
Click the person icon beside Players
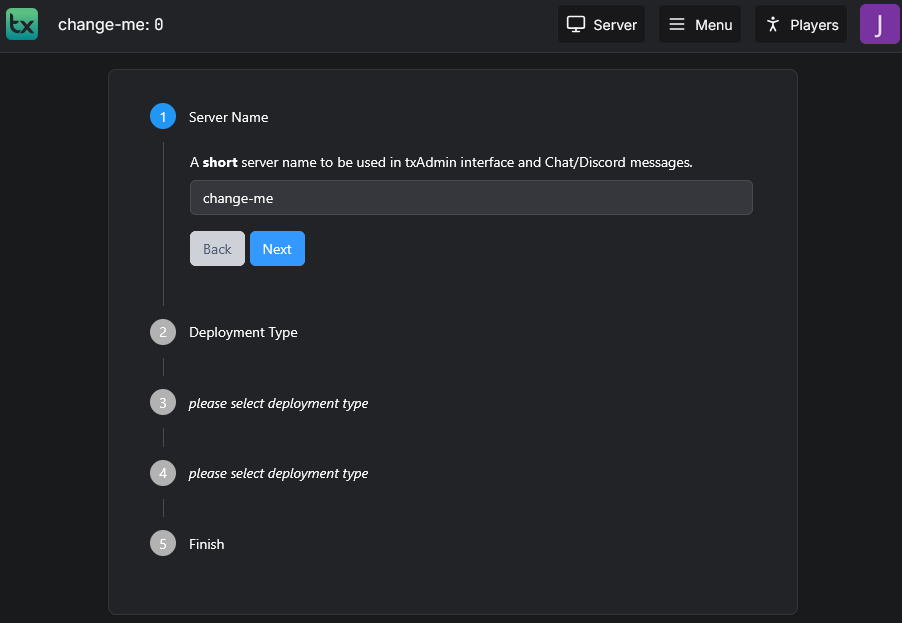pos(772,24)
